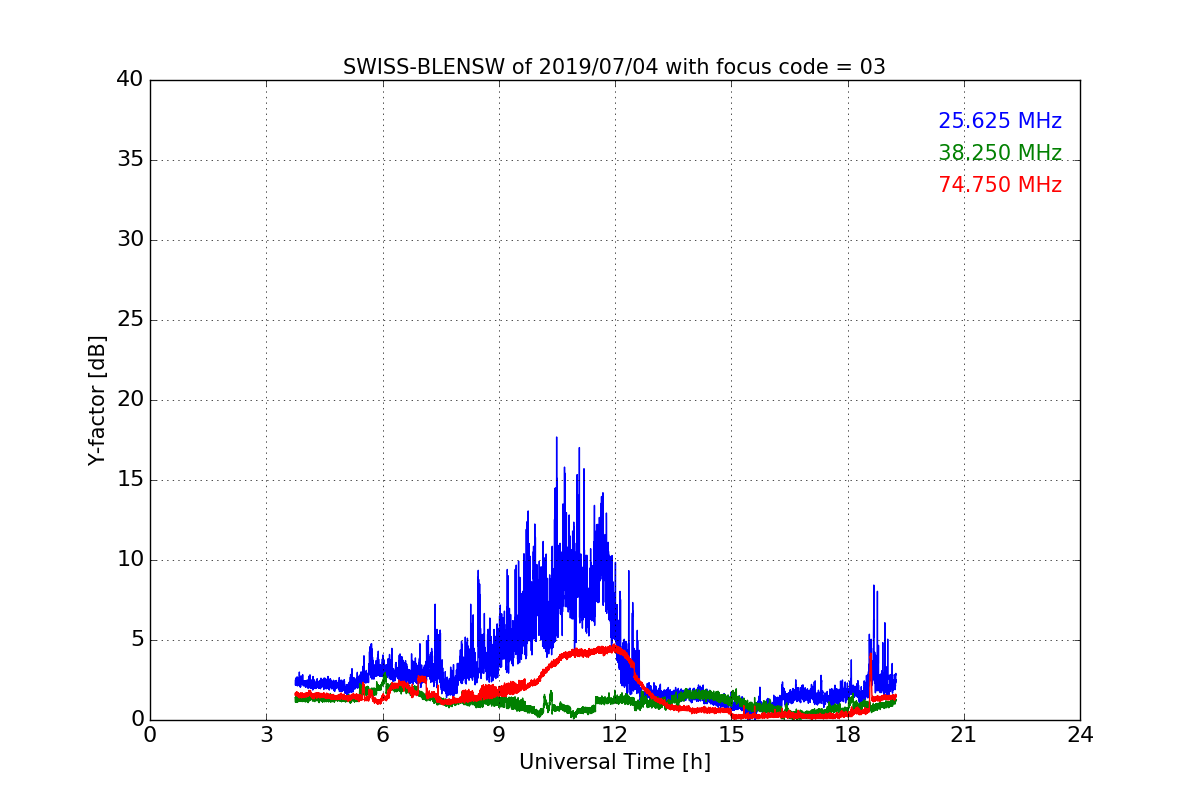Select the 25.625 MHz legend label

[1000, 121]
